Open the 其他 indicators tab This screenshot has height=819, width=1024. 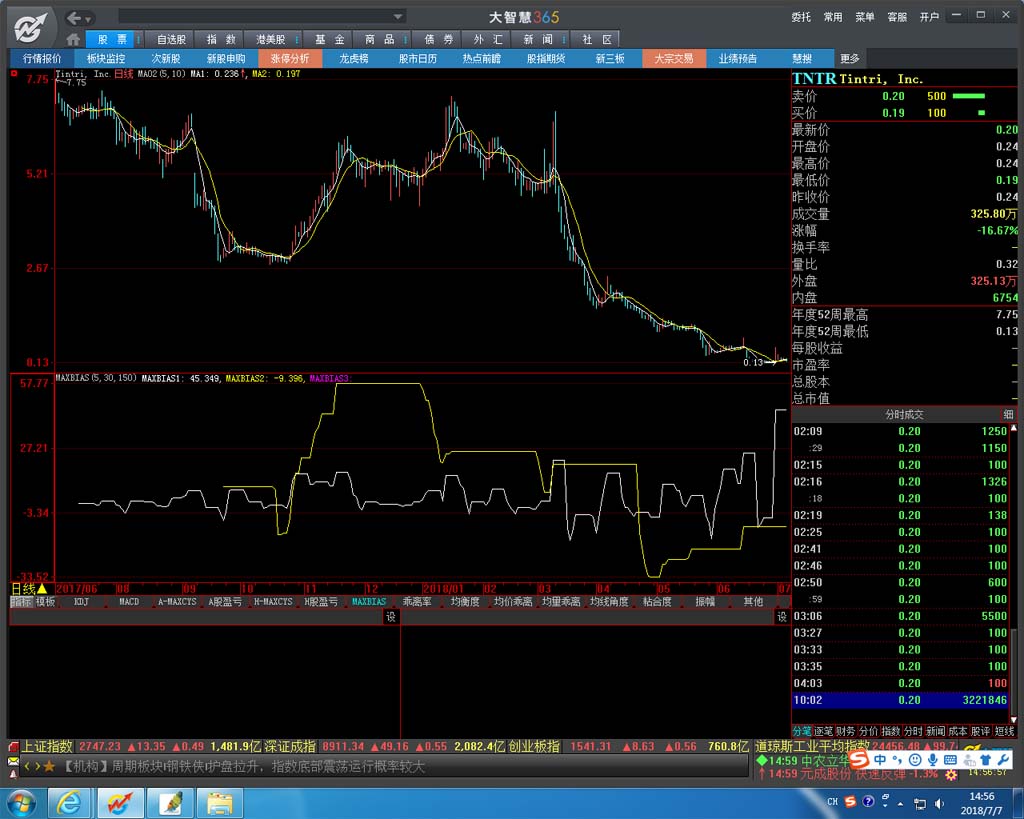(x=753, y=602)
